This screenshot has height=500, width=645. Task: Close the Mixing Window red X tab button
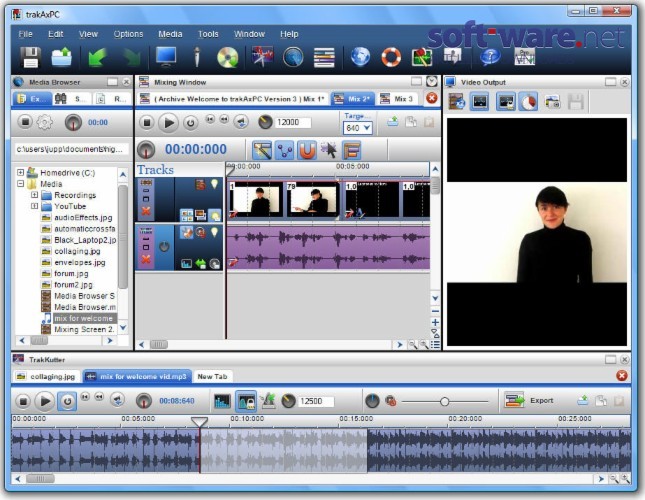[x=432, y=98]
